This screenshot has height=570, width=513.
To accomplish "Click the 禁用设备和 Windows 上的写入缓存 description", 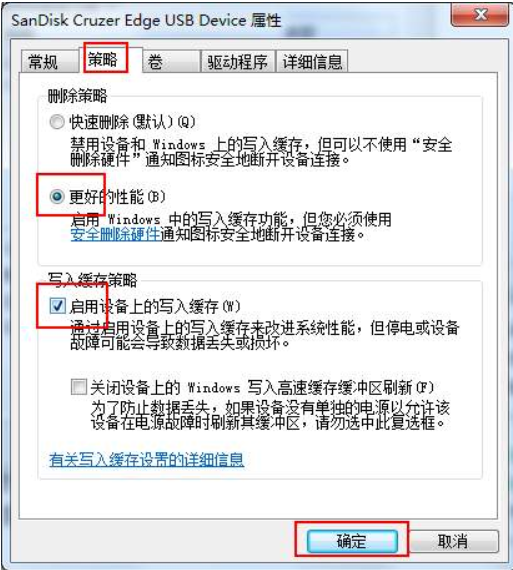I will (x=261, y=152).
